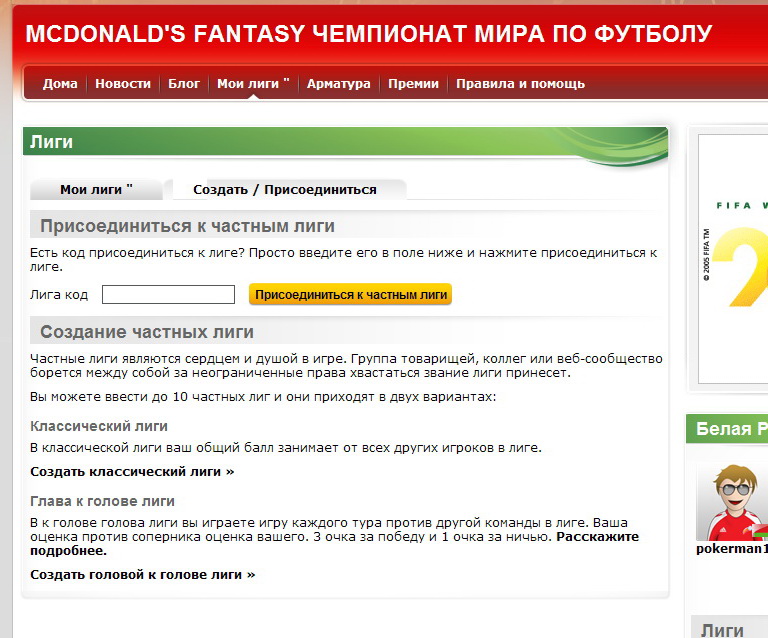Click the Лиги heading in the right sidebar

click(x=722, y=630)
